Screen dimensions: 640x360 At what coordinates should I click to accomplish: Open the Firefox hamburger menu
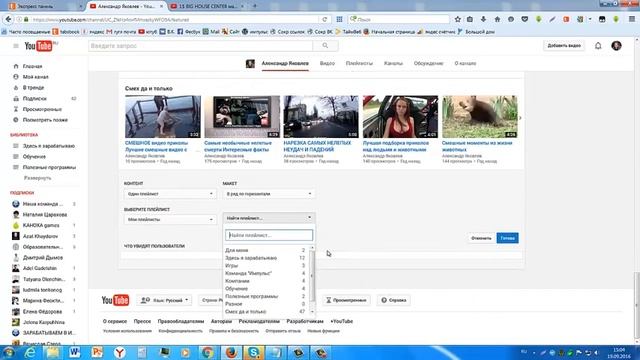tap(632, 19)
